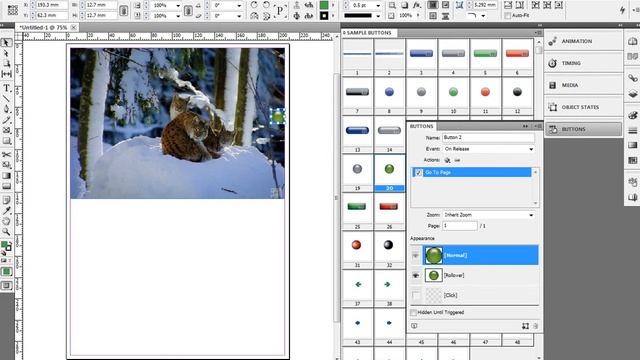Enable the Click state box
This screenshot has height=360, width=640.
click(416, 295)
